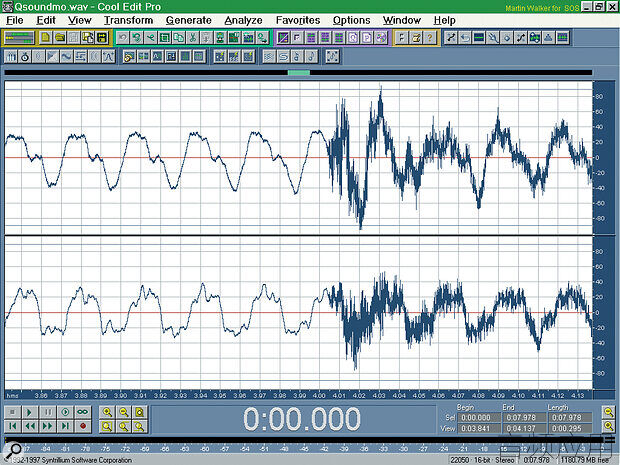Click the Open file folder icon
The width and height of the screenshot is (620, 465).
click(60, 38)
